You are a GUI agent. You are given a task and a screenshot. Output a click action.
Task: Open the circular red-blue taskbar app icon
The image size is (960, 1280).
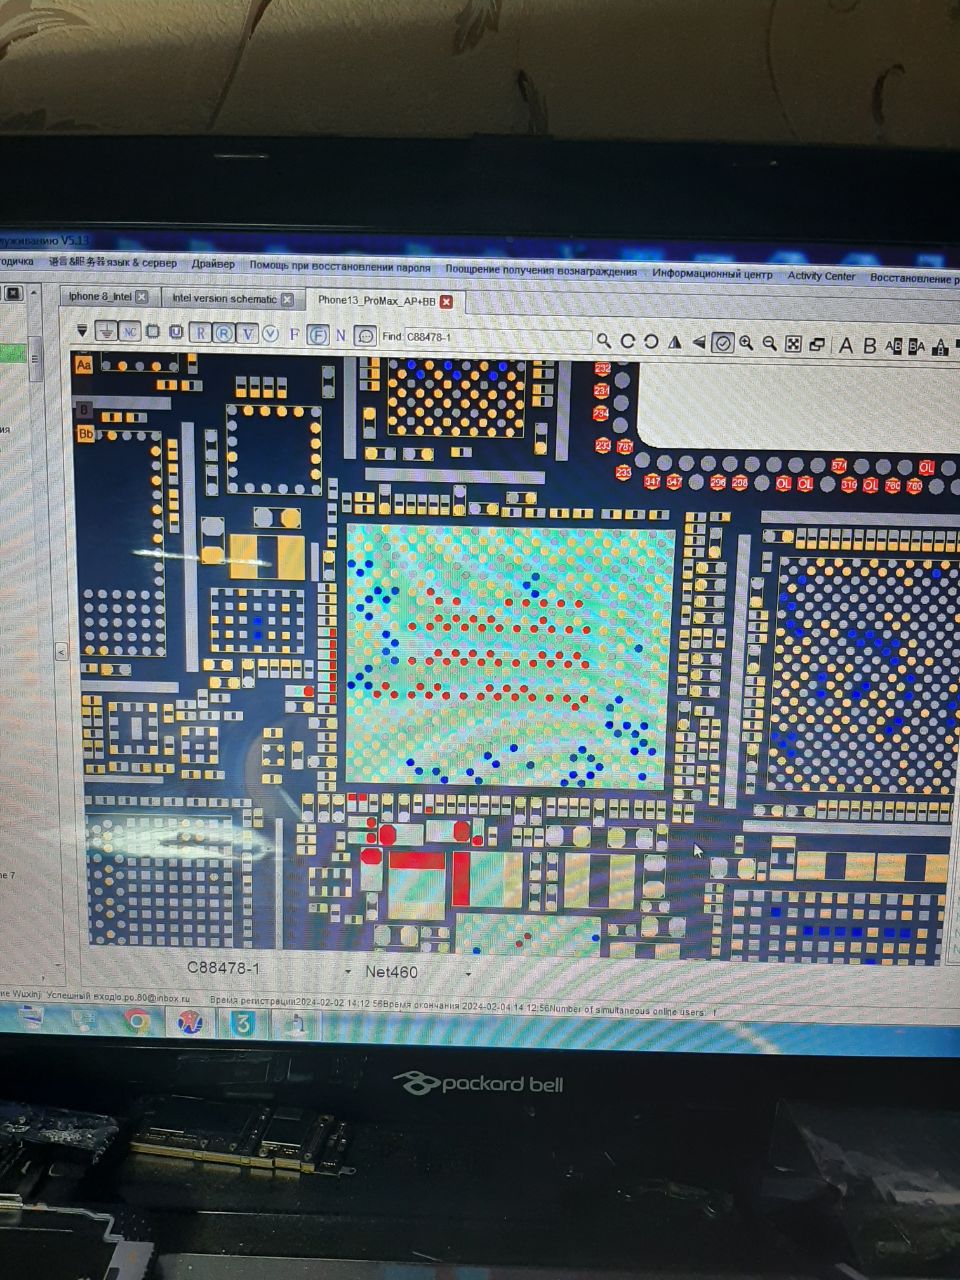190,1023
